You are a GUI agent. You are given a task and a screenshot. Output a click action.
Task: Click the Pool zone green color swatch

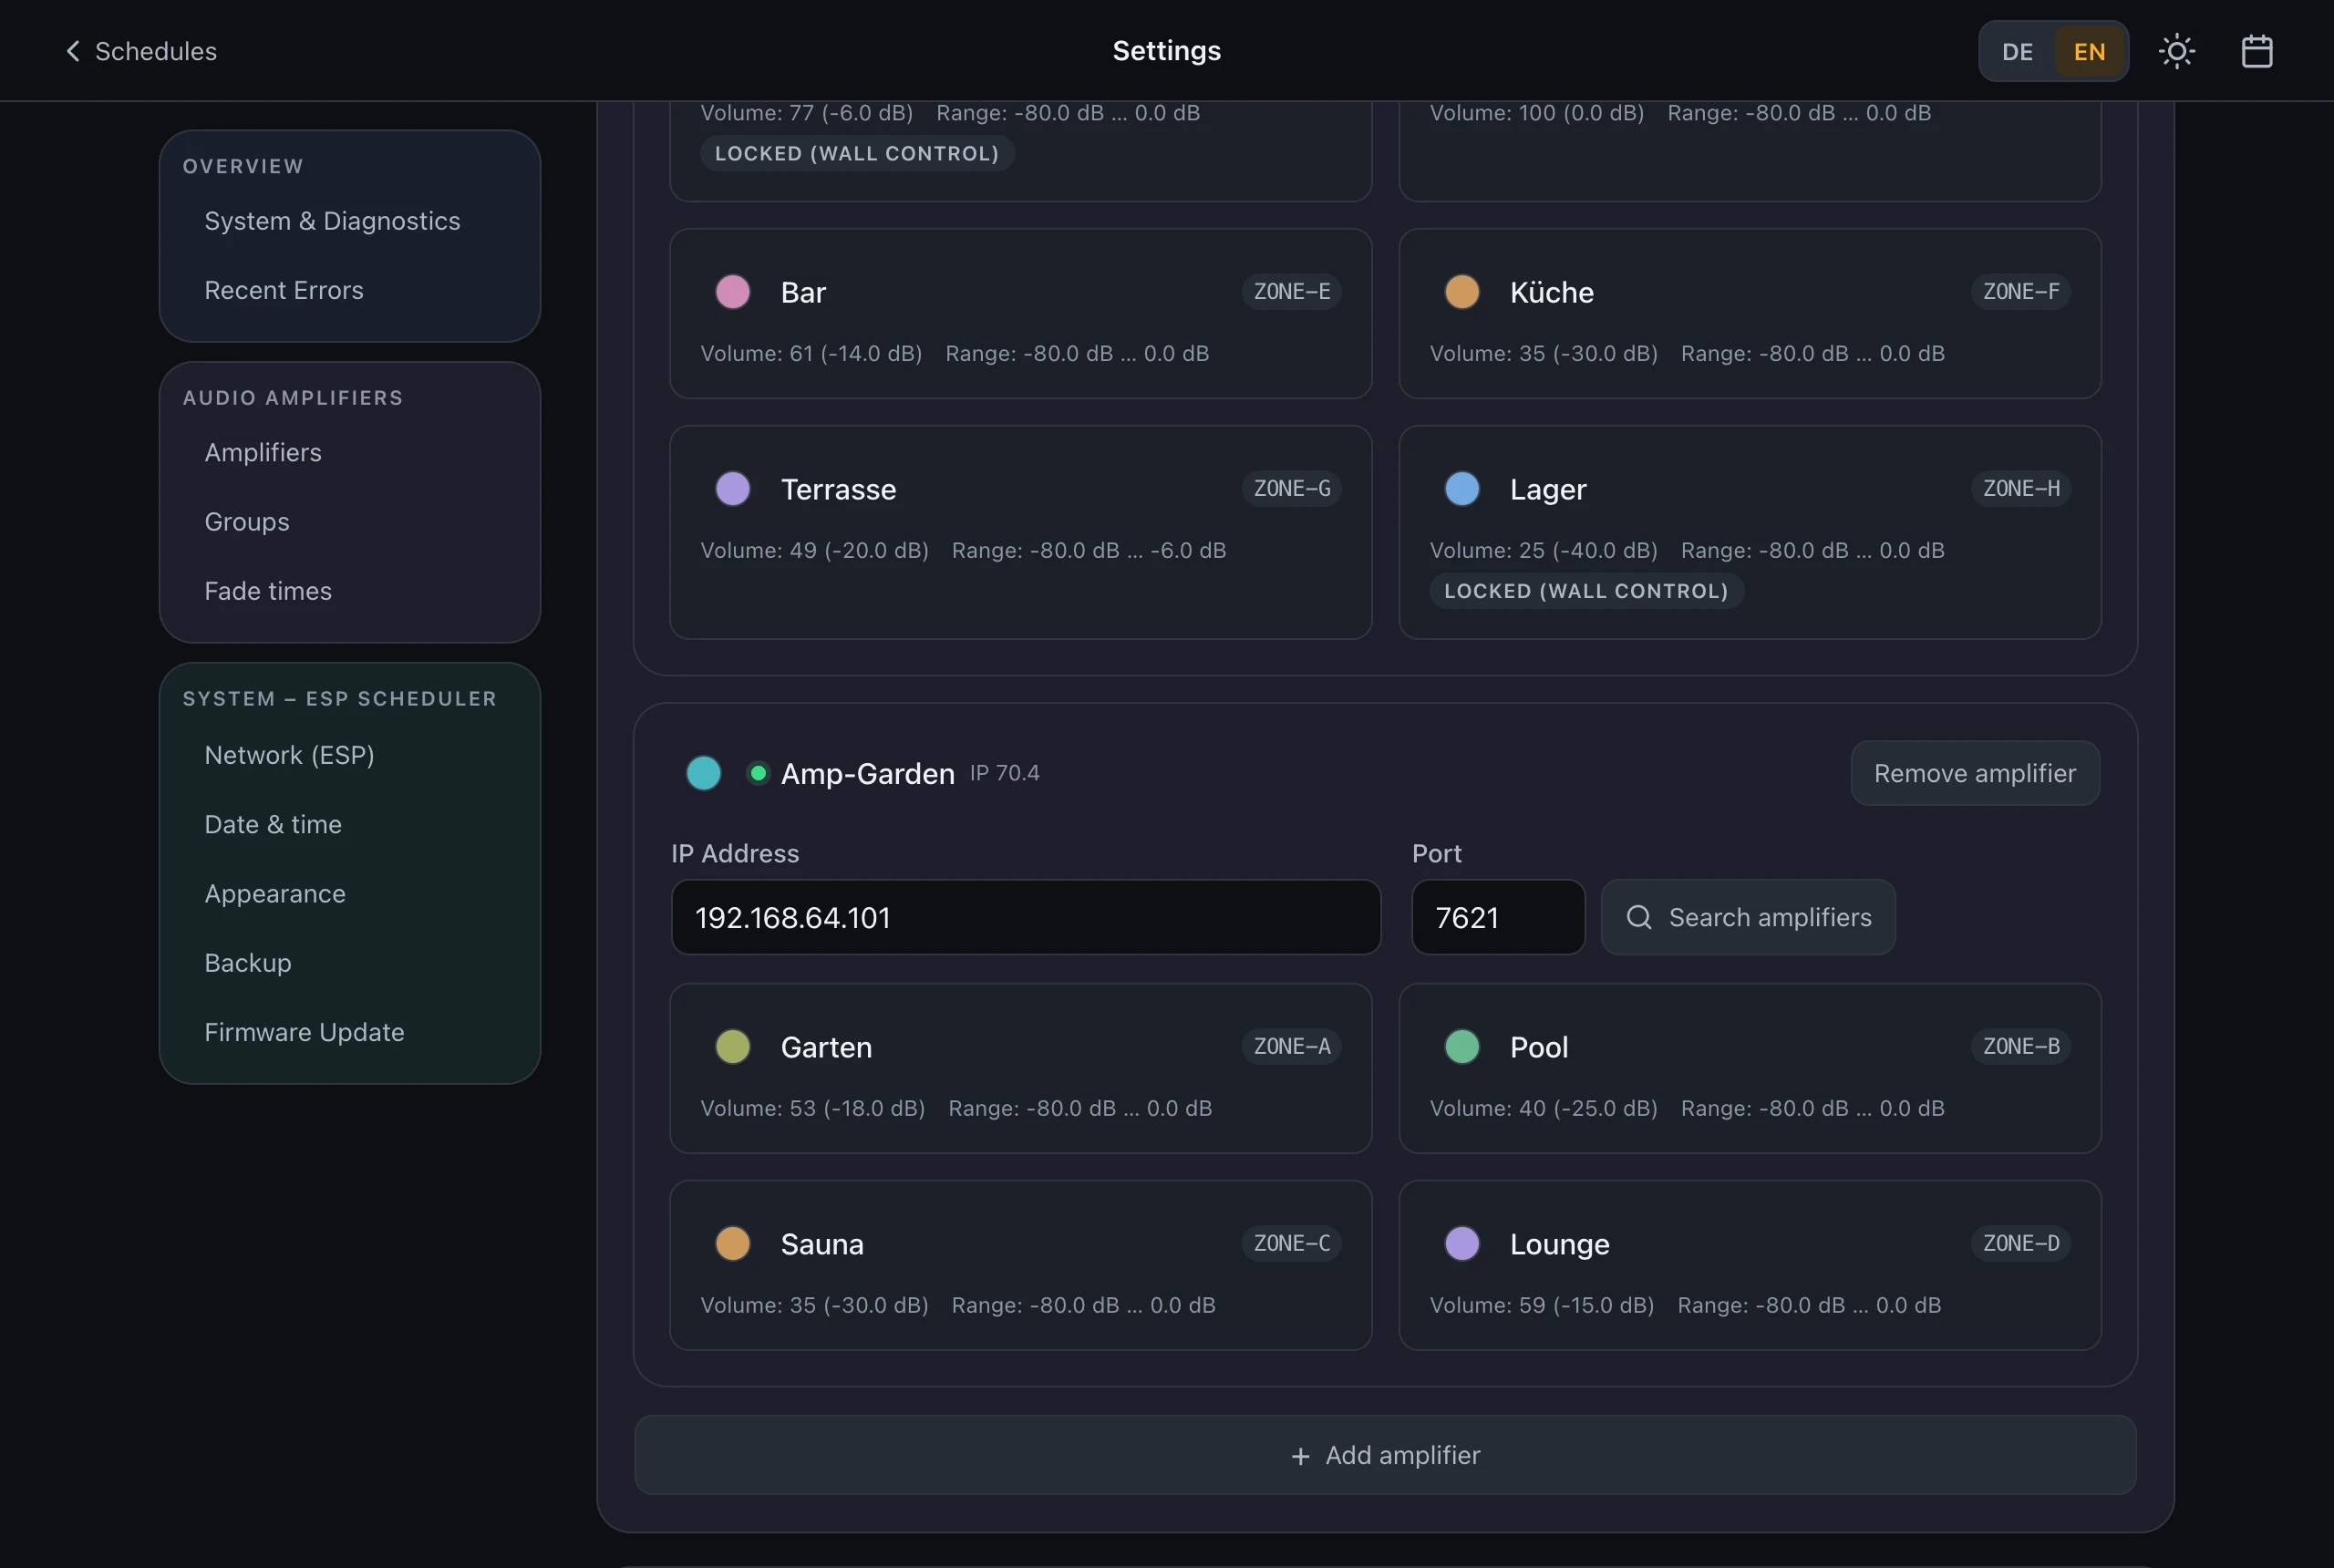click(1462, 1047)
